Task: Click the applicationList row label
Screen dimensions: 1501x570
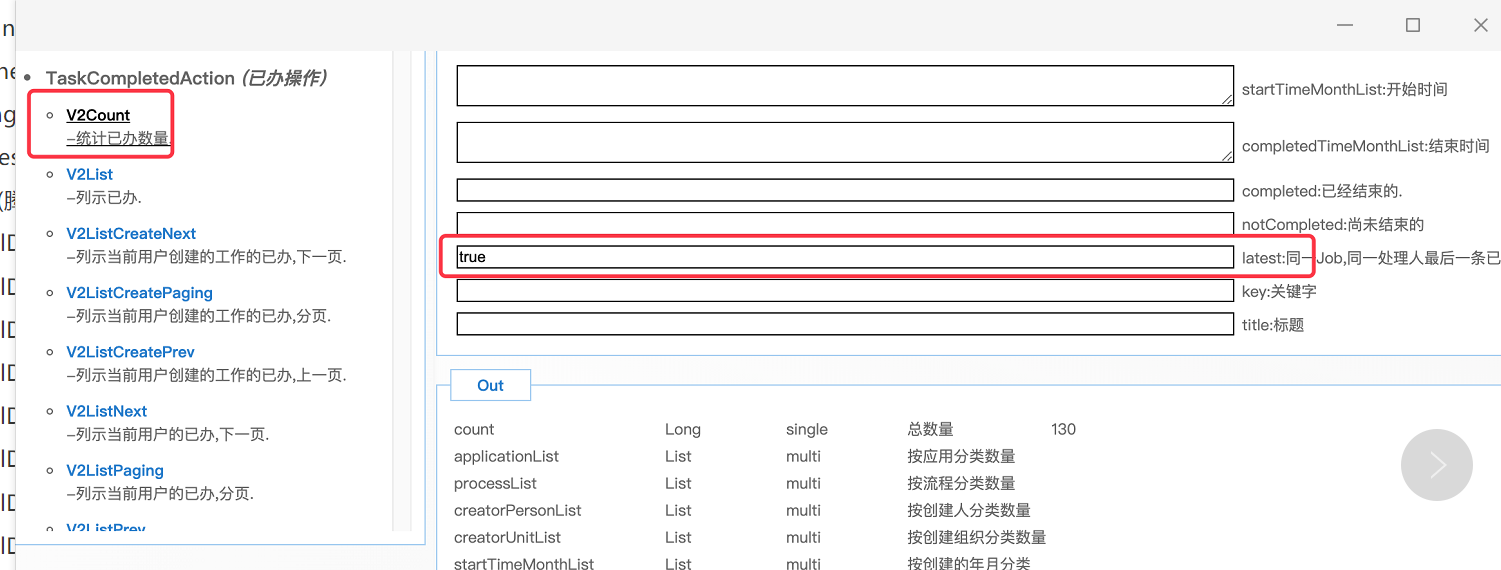Action: (506, 456)
